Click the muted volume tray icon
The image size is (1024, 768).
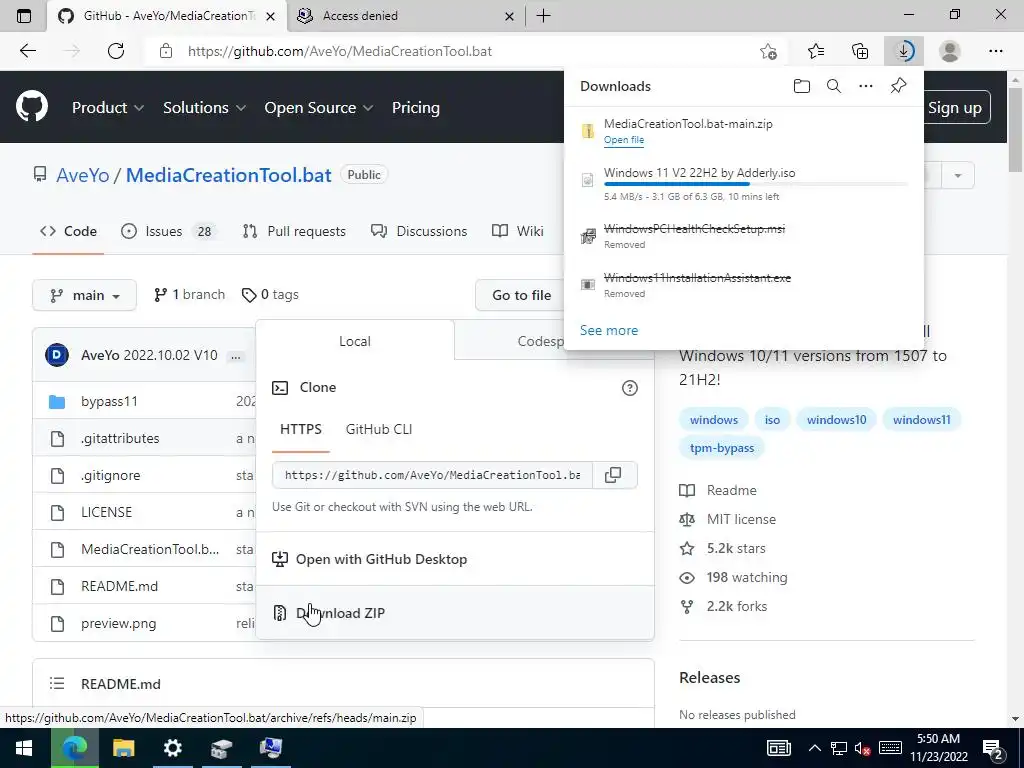point(862,748)
